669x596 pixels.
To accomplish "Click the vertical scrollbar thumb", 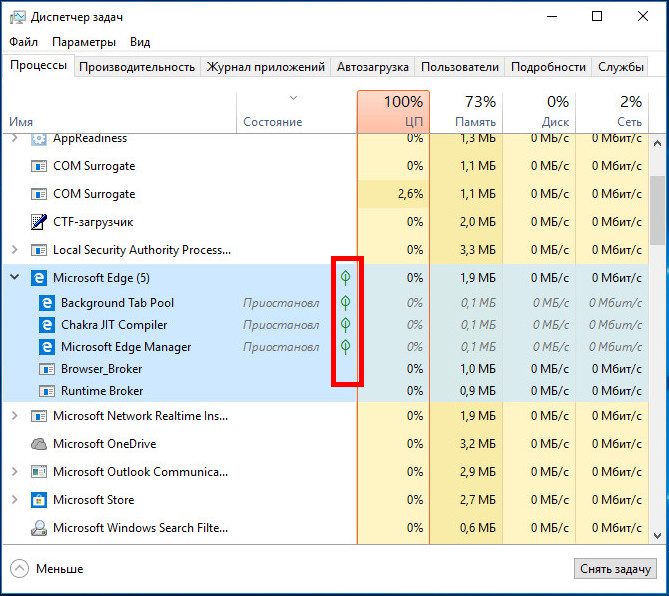I will pos(657,210).
